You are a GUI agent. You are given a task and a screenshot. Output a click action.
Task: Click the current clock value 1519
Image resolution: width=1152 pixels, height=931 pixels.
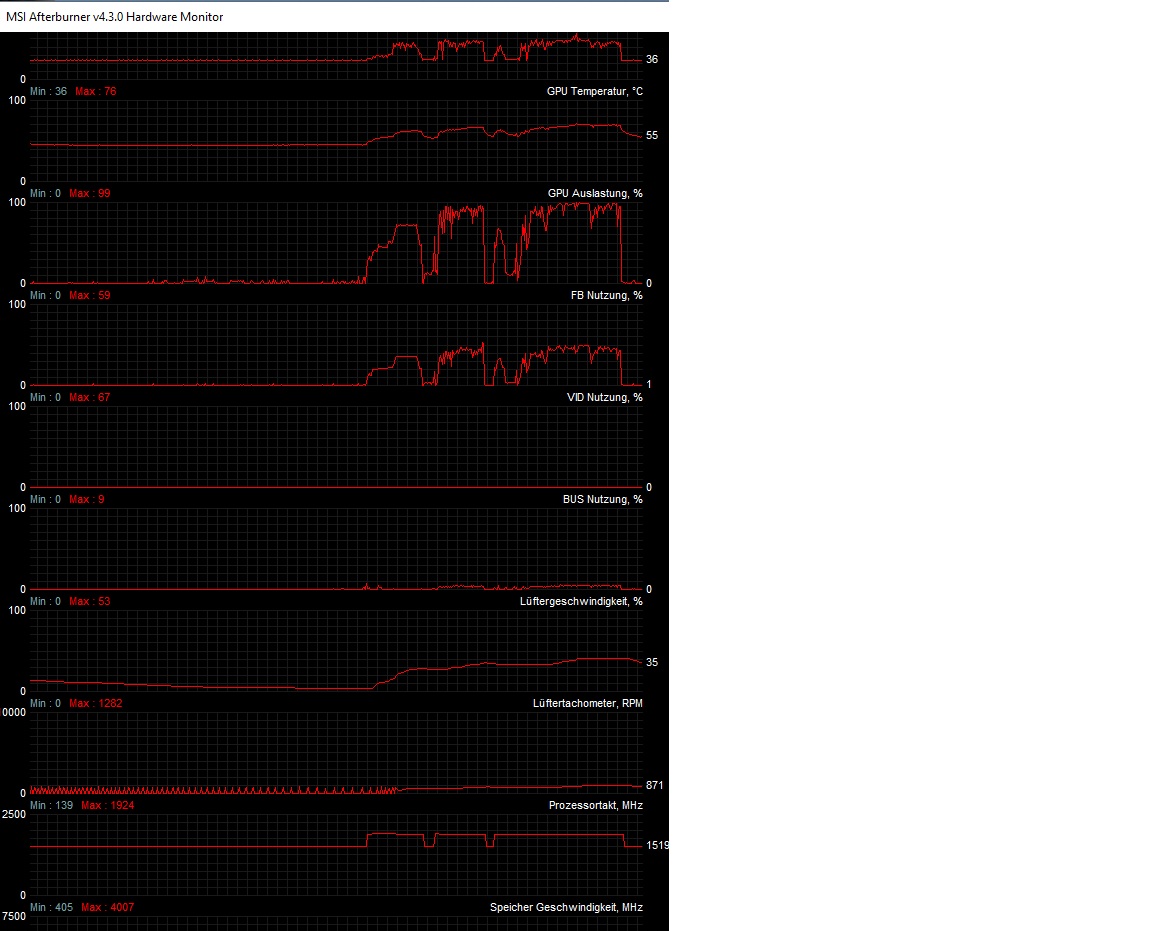click(x=657, y=845)
